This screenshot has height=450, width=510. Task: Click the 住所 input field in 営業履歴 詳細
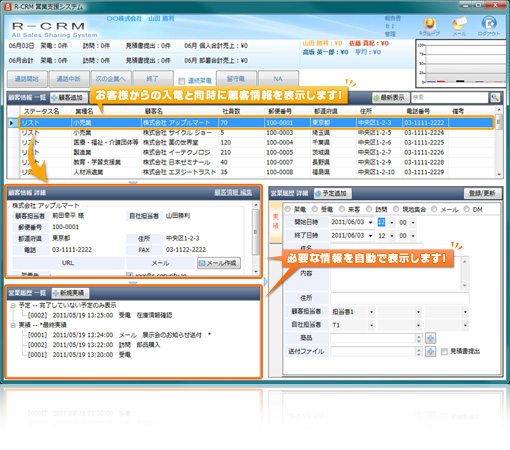coord(400,298)
